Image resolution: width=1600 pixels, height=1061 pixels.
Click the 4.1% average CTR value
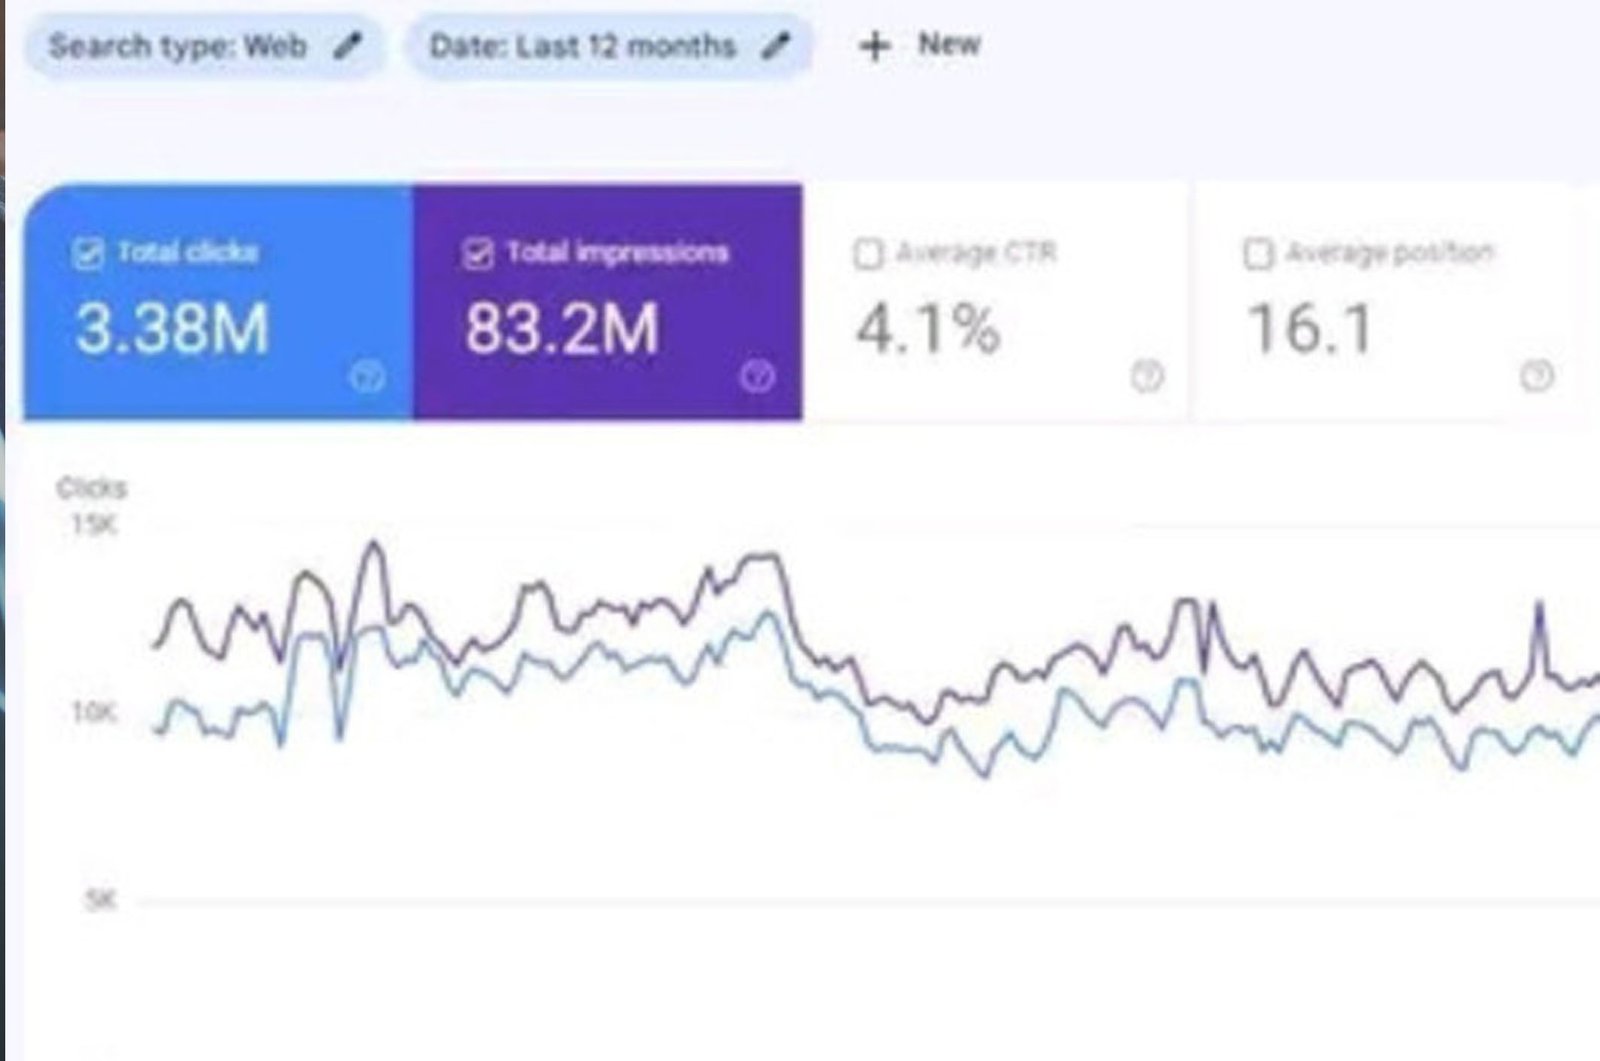click(927, 329)
